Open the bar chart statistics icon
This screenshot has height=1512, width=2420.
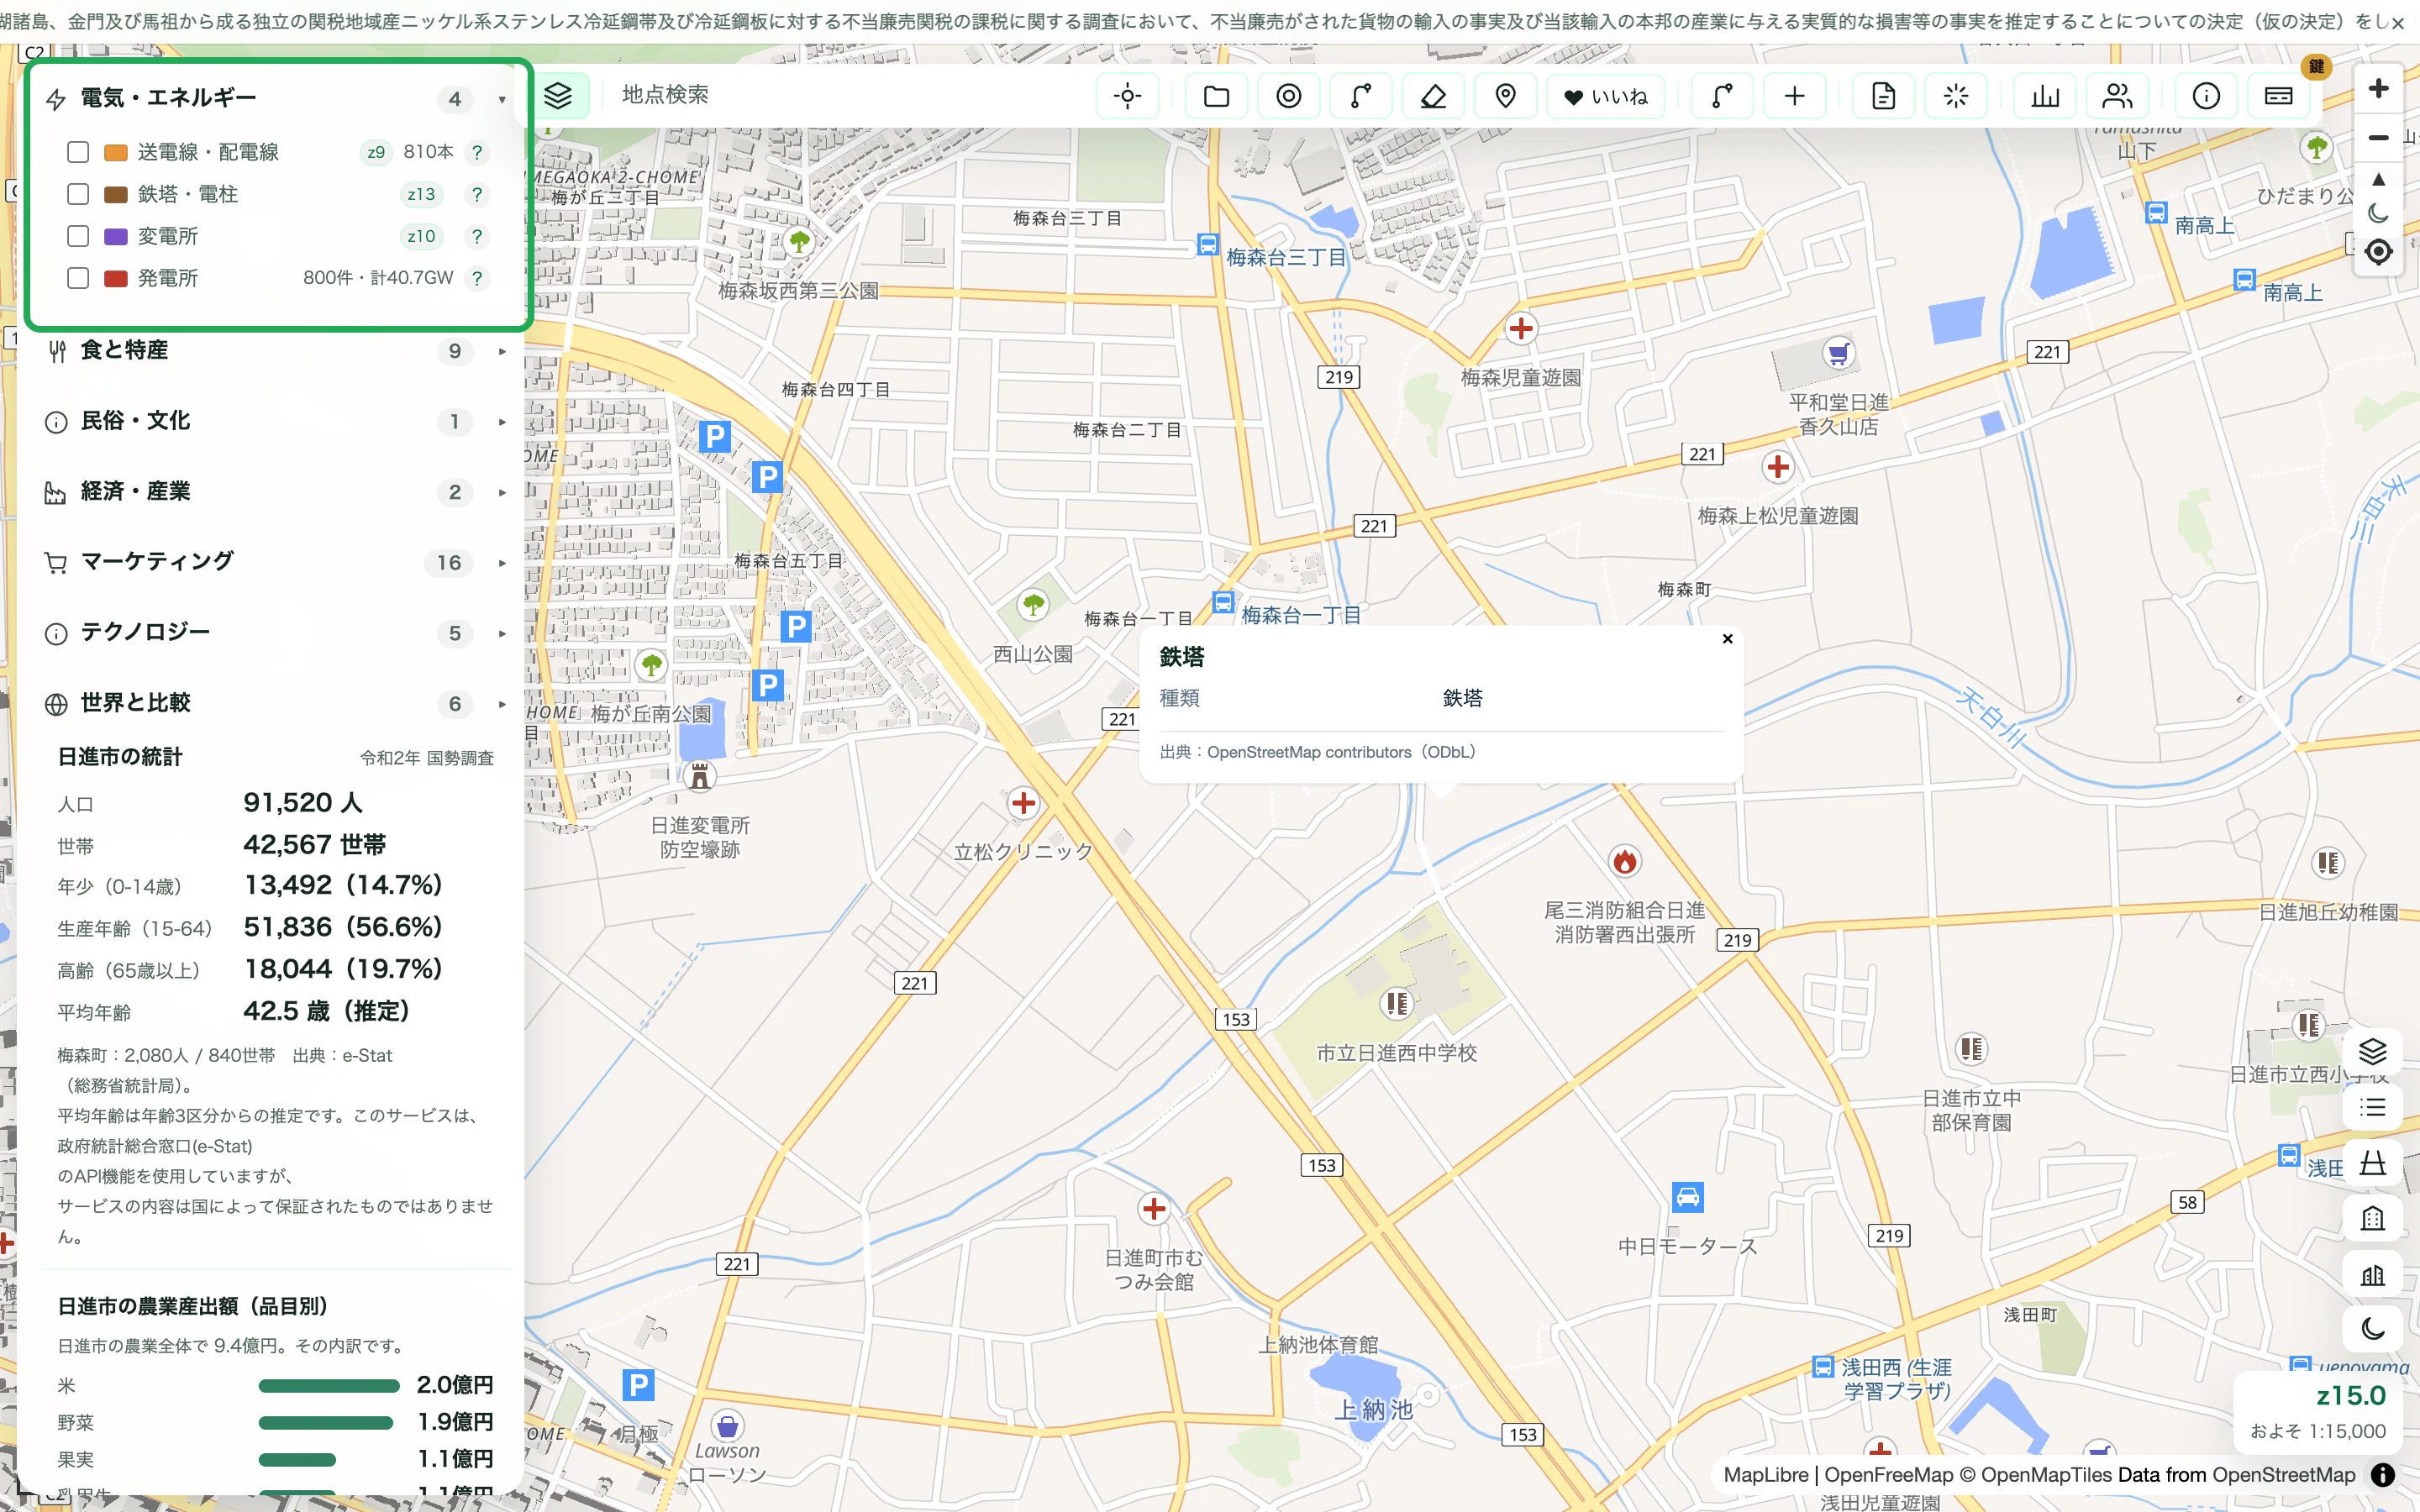(2045, 96)
